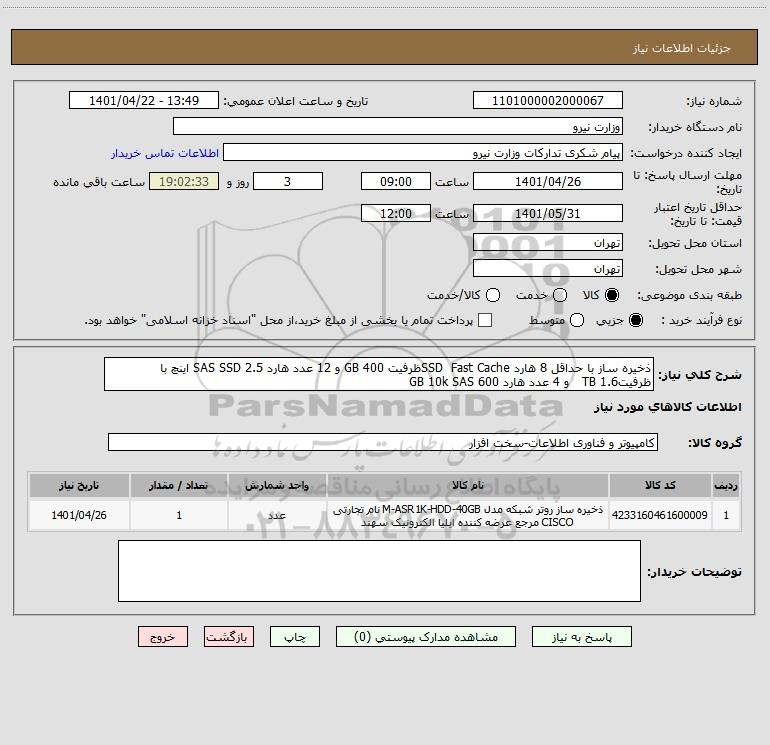Click the کد کالا column header
The image size is (770, 745).
coord(660,485)
